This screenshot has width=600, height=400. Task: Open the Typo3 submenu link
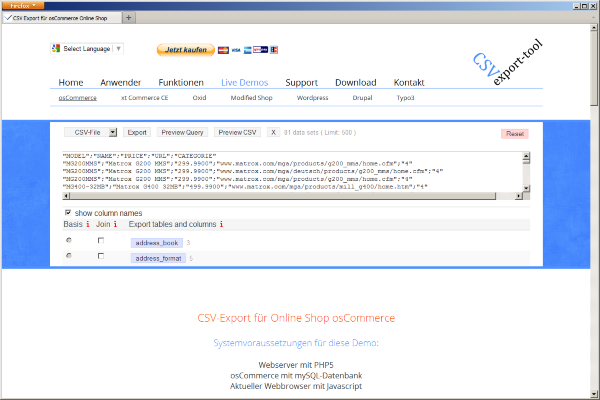coord(405,98)
